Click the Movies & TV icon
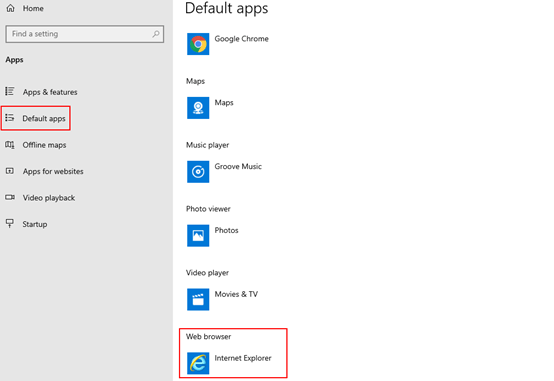This screenshot has width=554, height=381. pos(198,299)
